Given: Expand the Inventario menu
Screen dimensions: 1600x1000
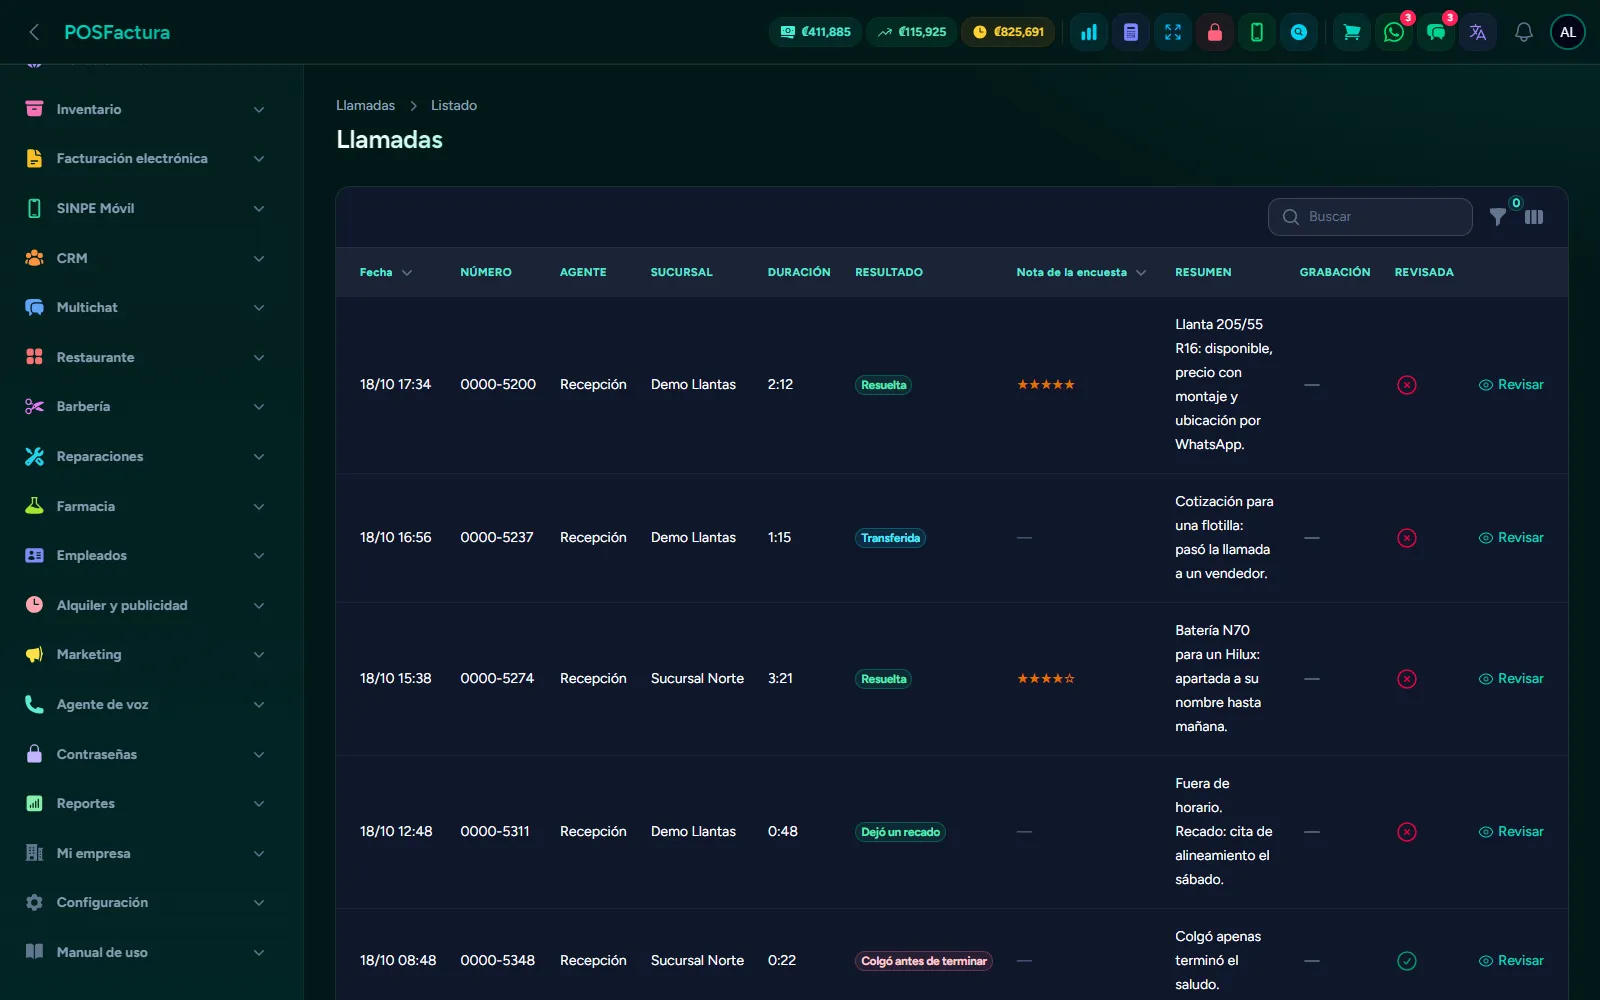Looking at the screenshot, I should 146,109.
